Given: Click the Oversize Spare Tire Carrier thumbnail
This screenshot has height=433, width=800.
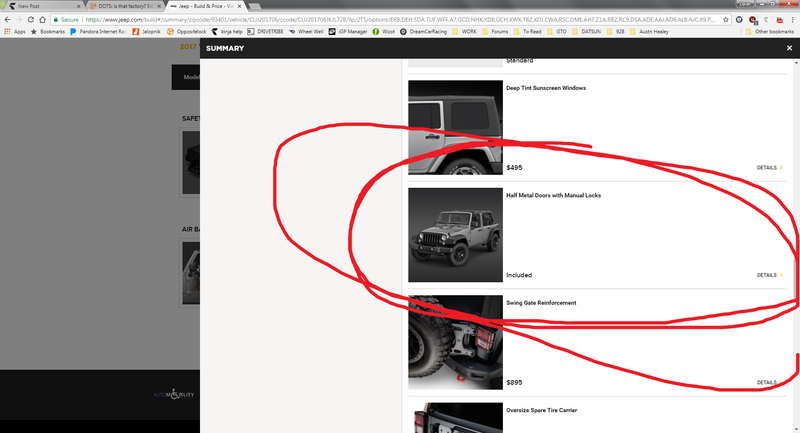Looking at the screenshot, I should [x=455, y=418].
